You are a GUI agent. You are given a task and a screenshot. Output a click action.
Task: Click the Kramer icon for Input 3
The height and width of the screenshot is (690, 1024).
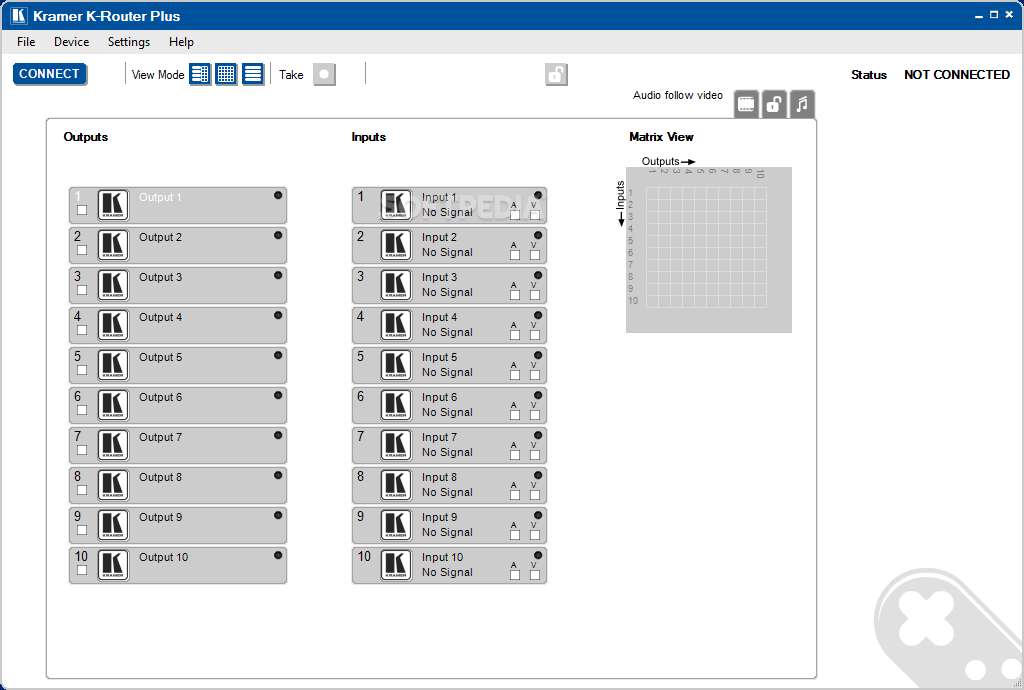pyautogui.click(x=396, y=285)
